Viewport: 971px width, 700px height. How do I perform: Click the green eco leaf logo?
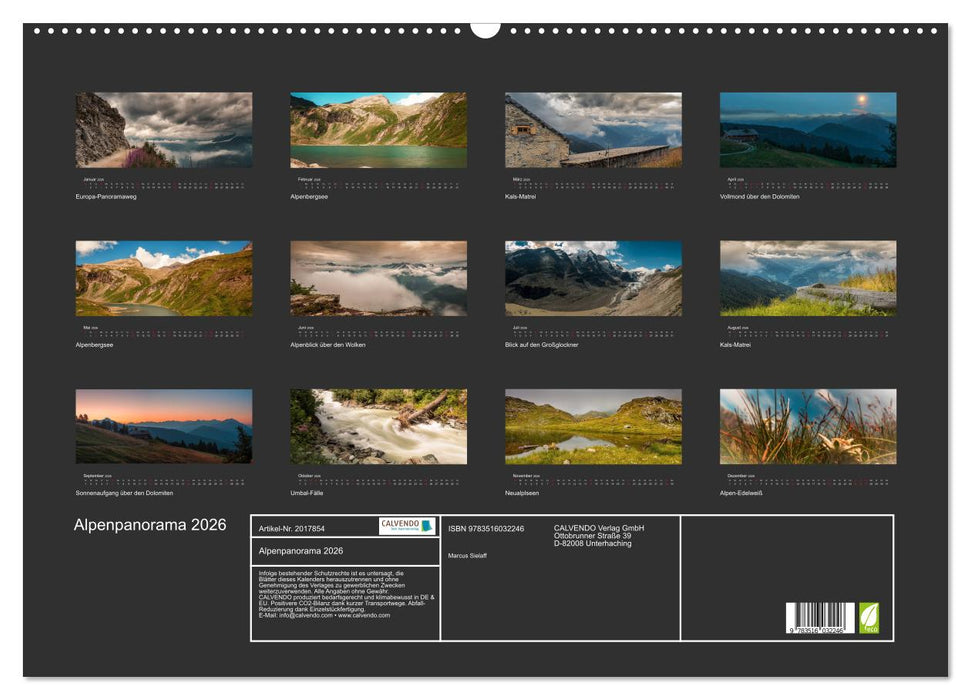coord(869,617)
